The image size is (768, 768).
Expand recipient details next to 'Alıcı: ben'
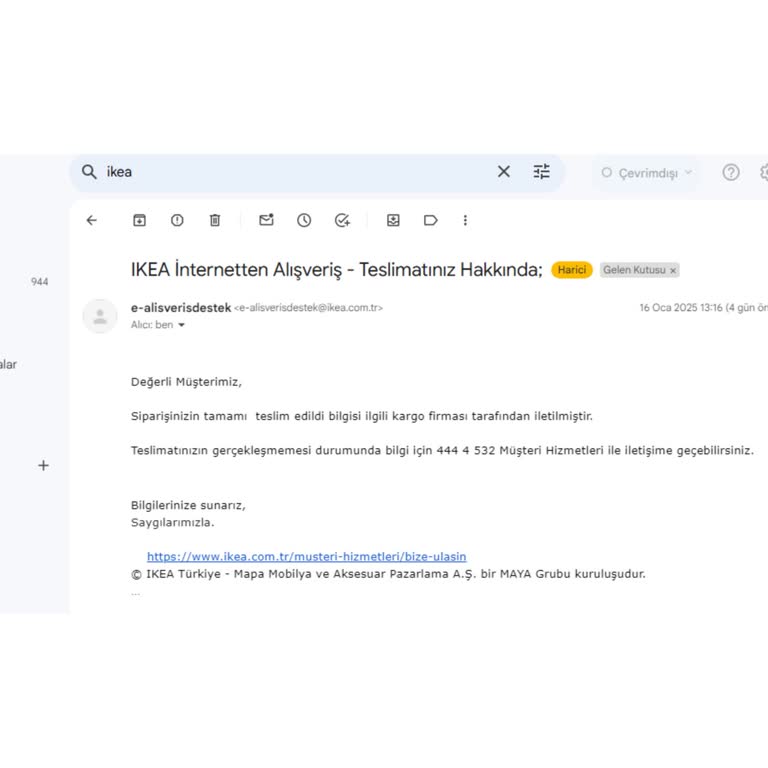181,325
